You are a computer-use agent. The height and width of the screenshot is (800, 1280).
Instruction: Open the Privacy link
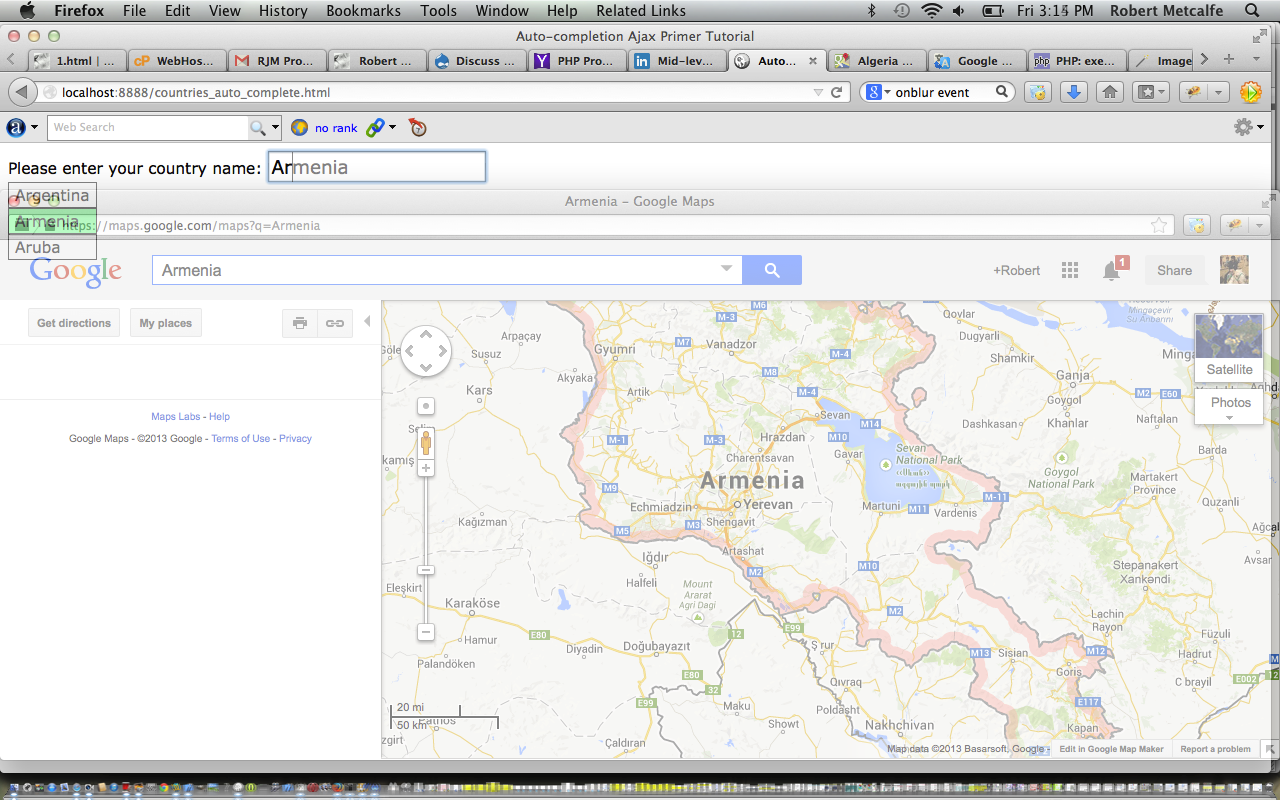click(295, 438)
